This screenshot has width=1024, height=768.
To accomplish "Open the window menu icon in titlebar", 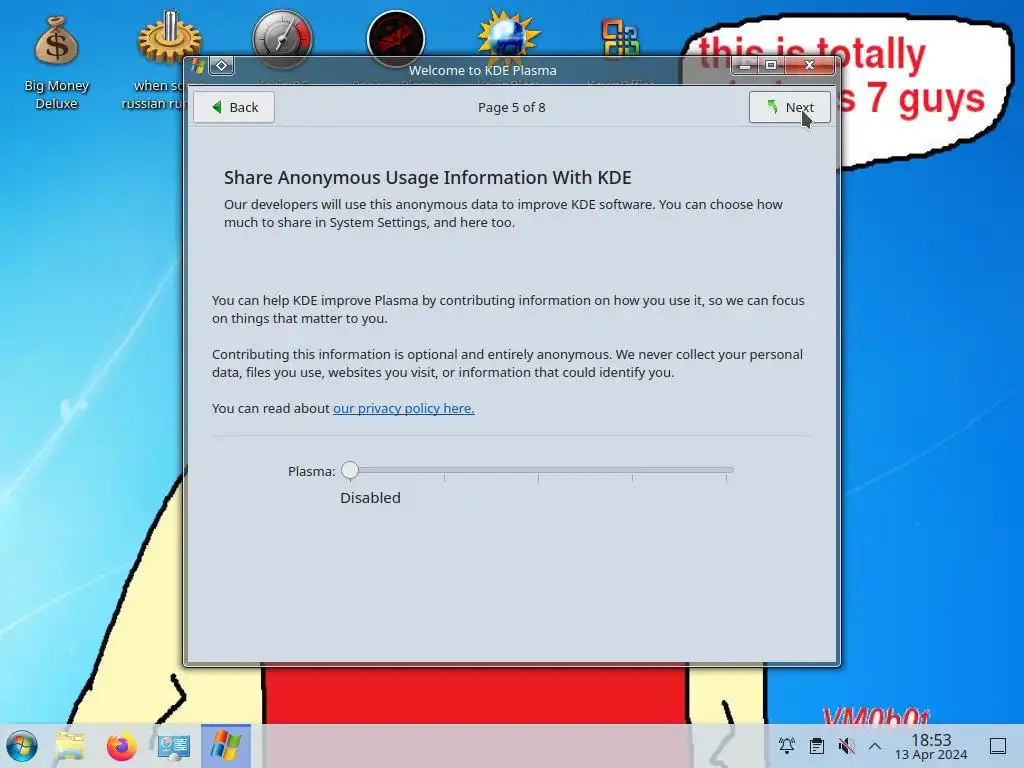I will click(x=198, y=65).
